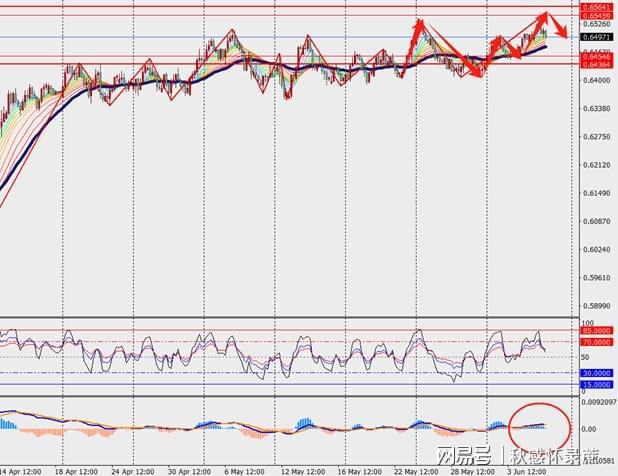The image size is (618, 476).
Task: Click the 0.60870 price axis value
Action: 596,221
